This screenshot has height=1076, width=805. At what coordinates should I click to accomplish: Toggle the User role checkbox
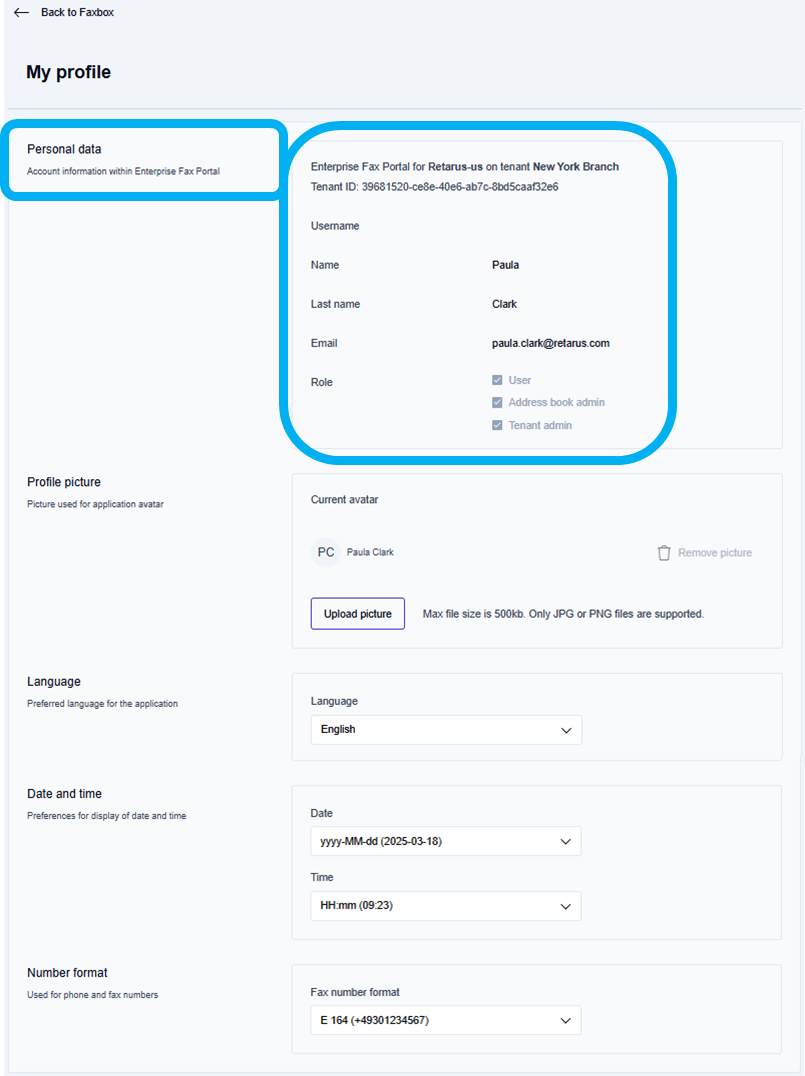497,380
